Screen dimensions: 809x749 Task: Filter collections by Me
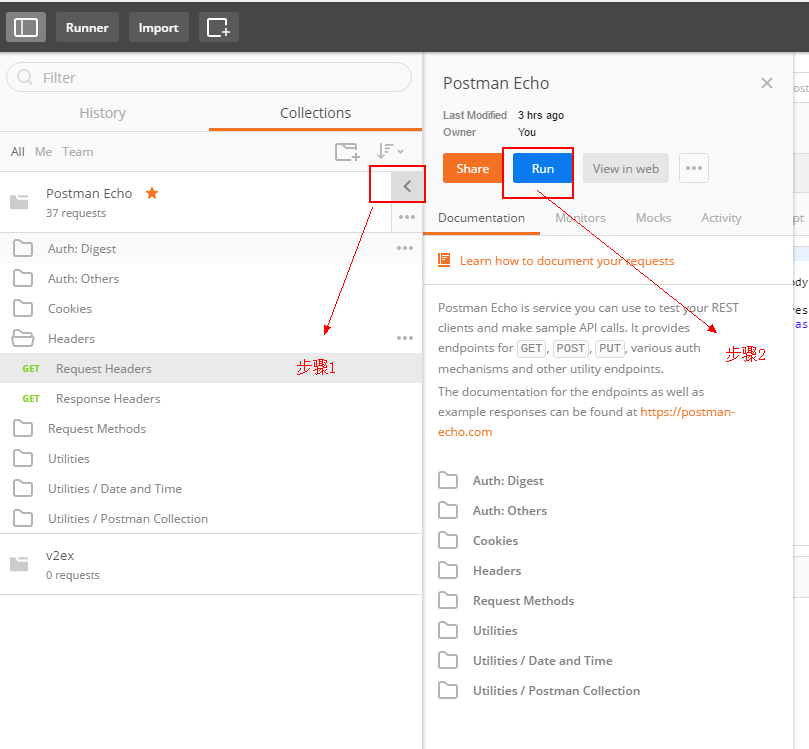coord(43,152)
